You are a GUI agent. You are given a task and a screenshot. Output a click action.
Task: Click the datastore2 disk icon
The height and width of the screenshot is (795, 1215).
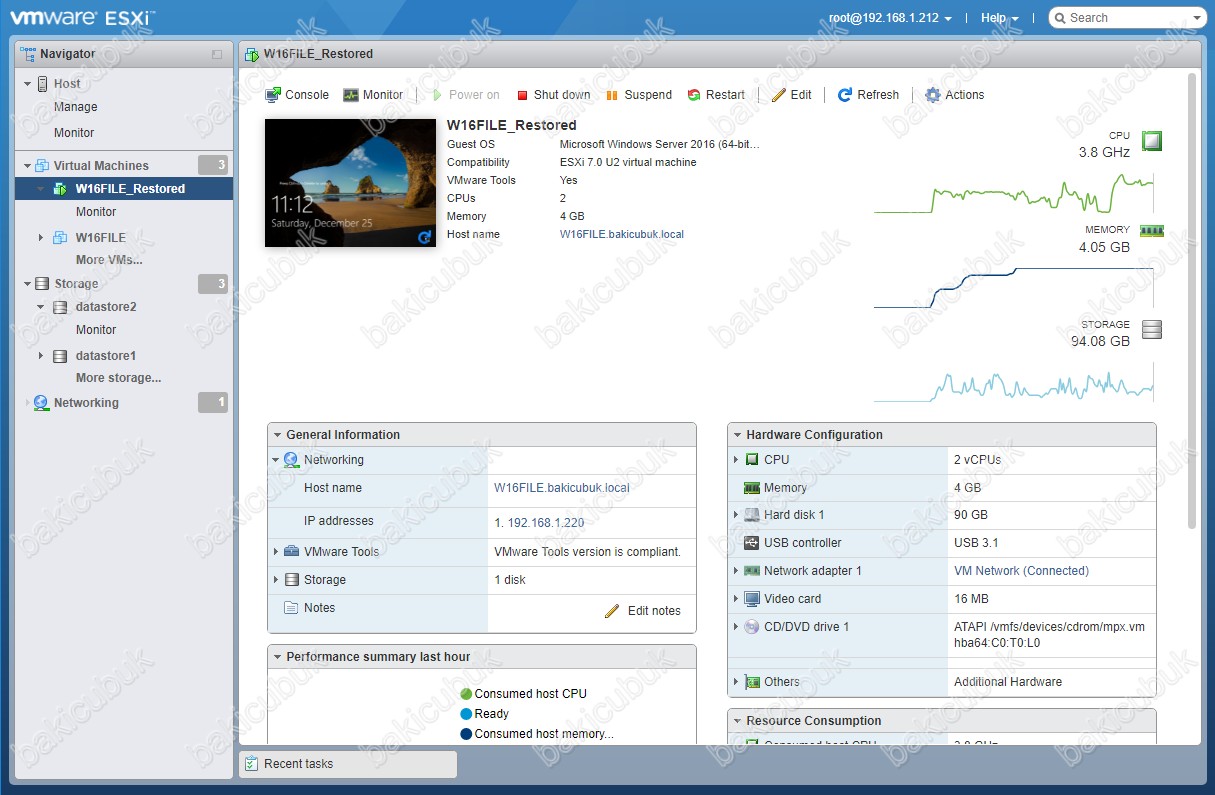60,307
